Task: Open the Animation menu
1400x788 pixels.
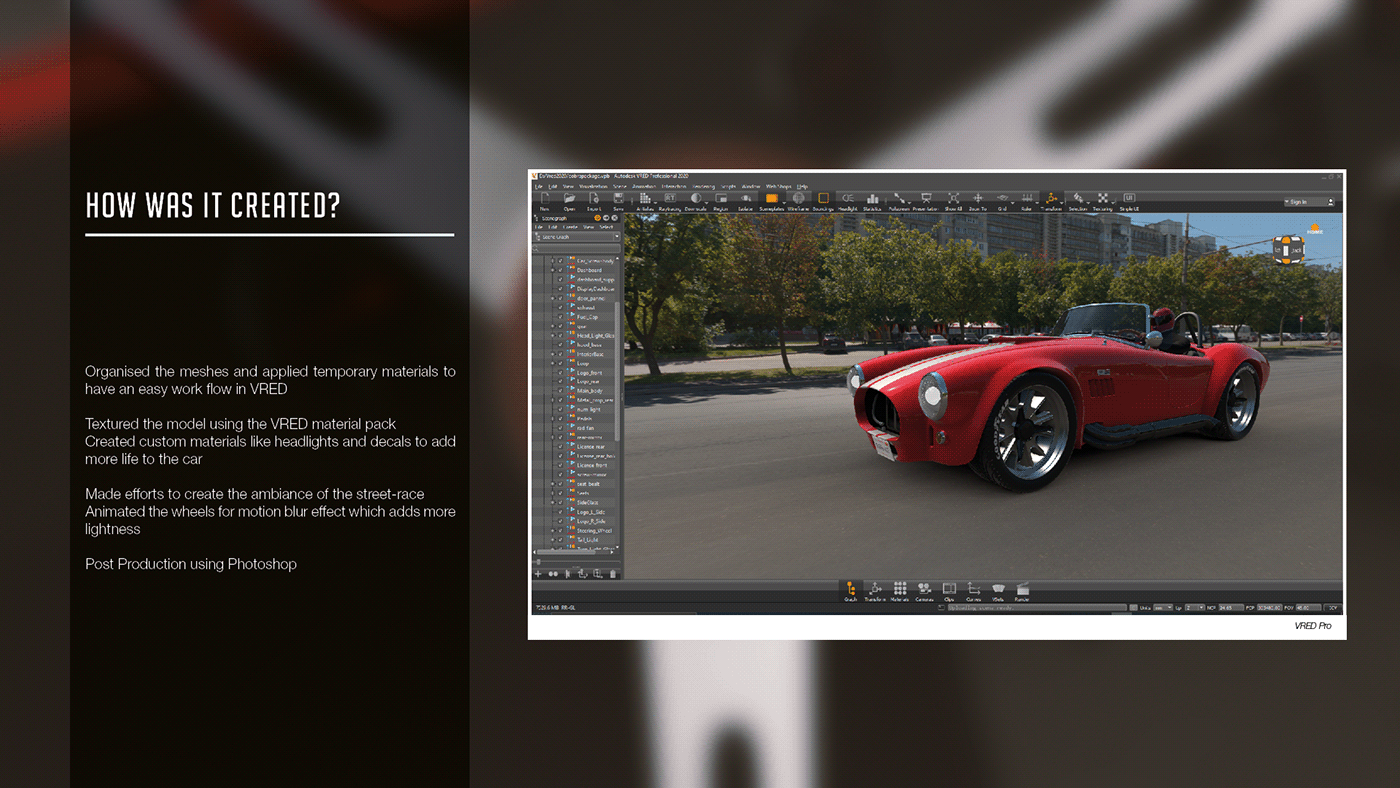Action: click(x=643, y=186)
